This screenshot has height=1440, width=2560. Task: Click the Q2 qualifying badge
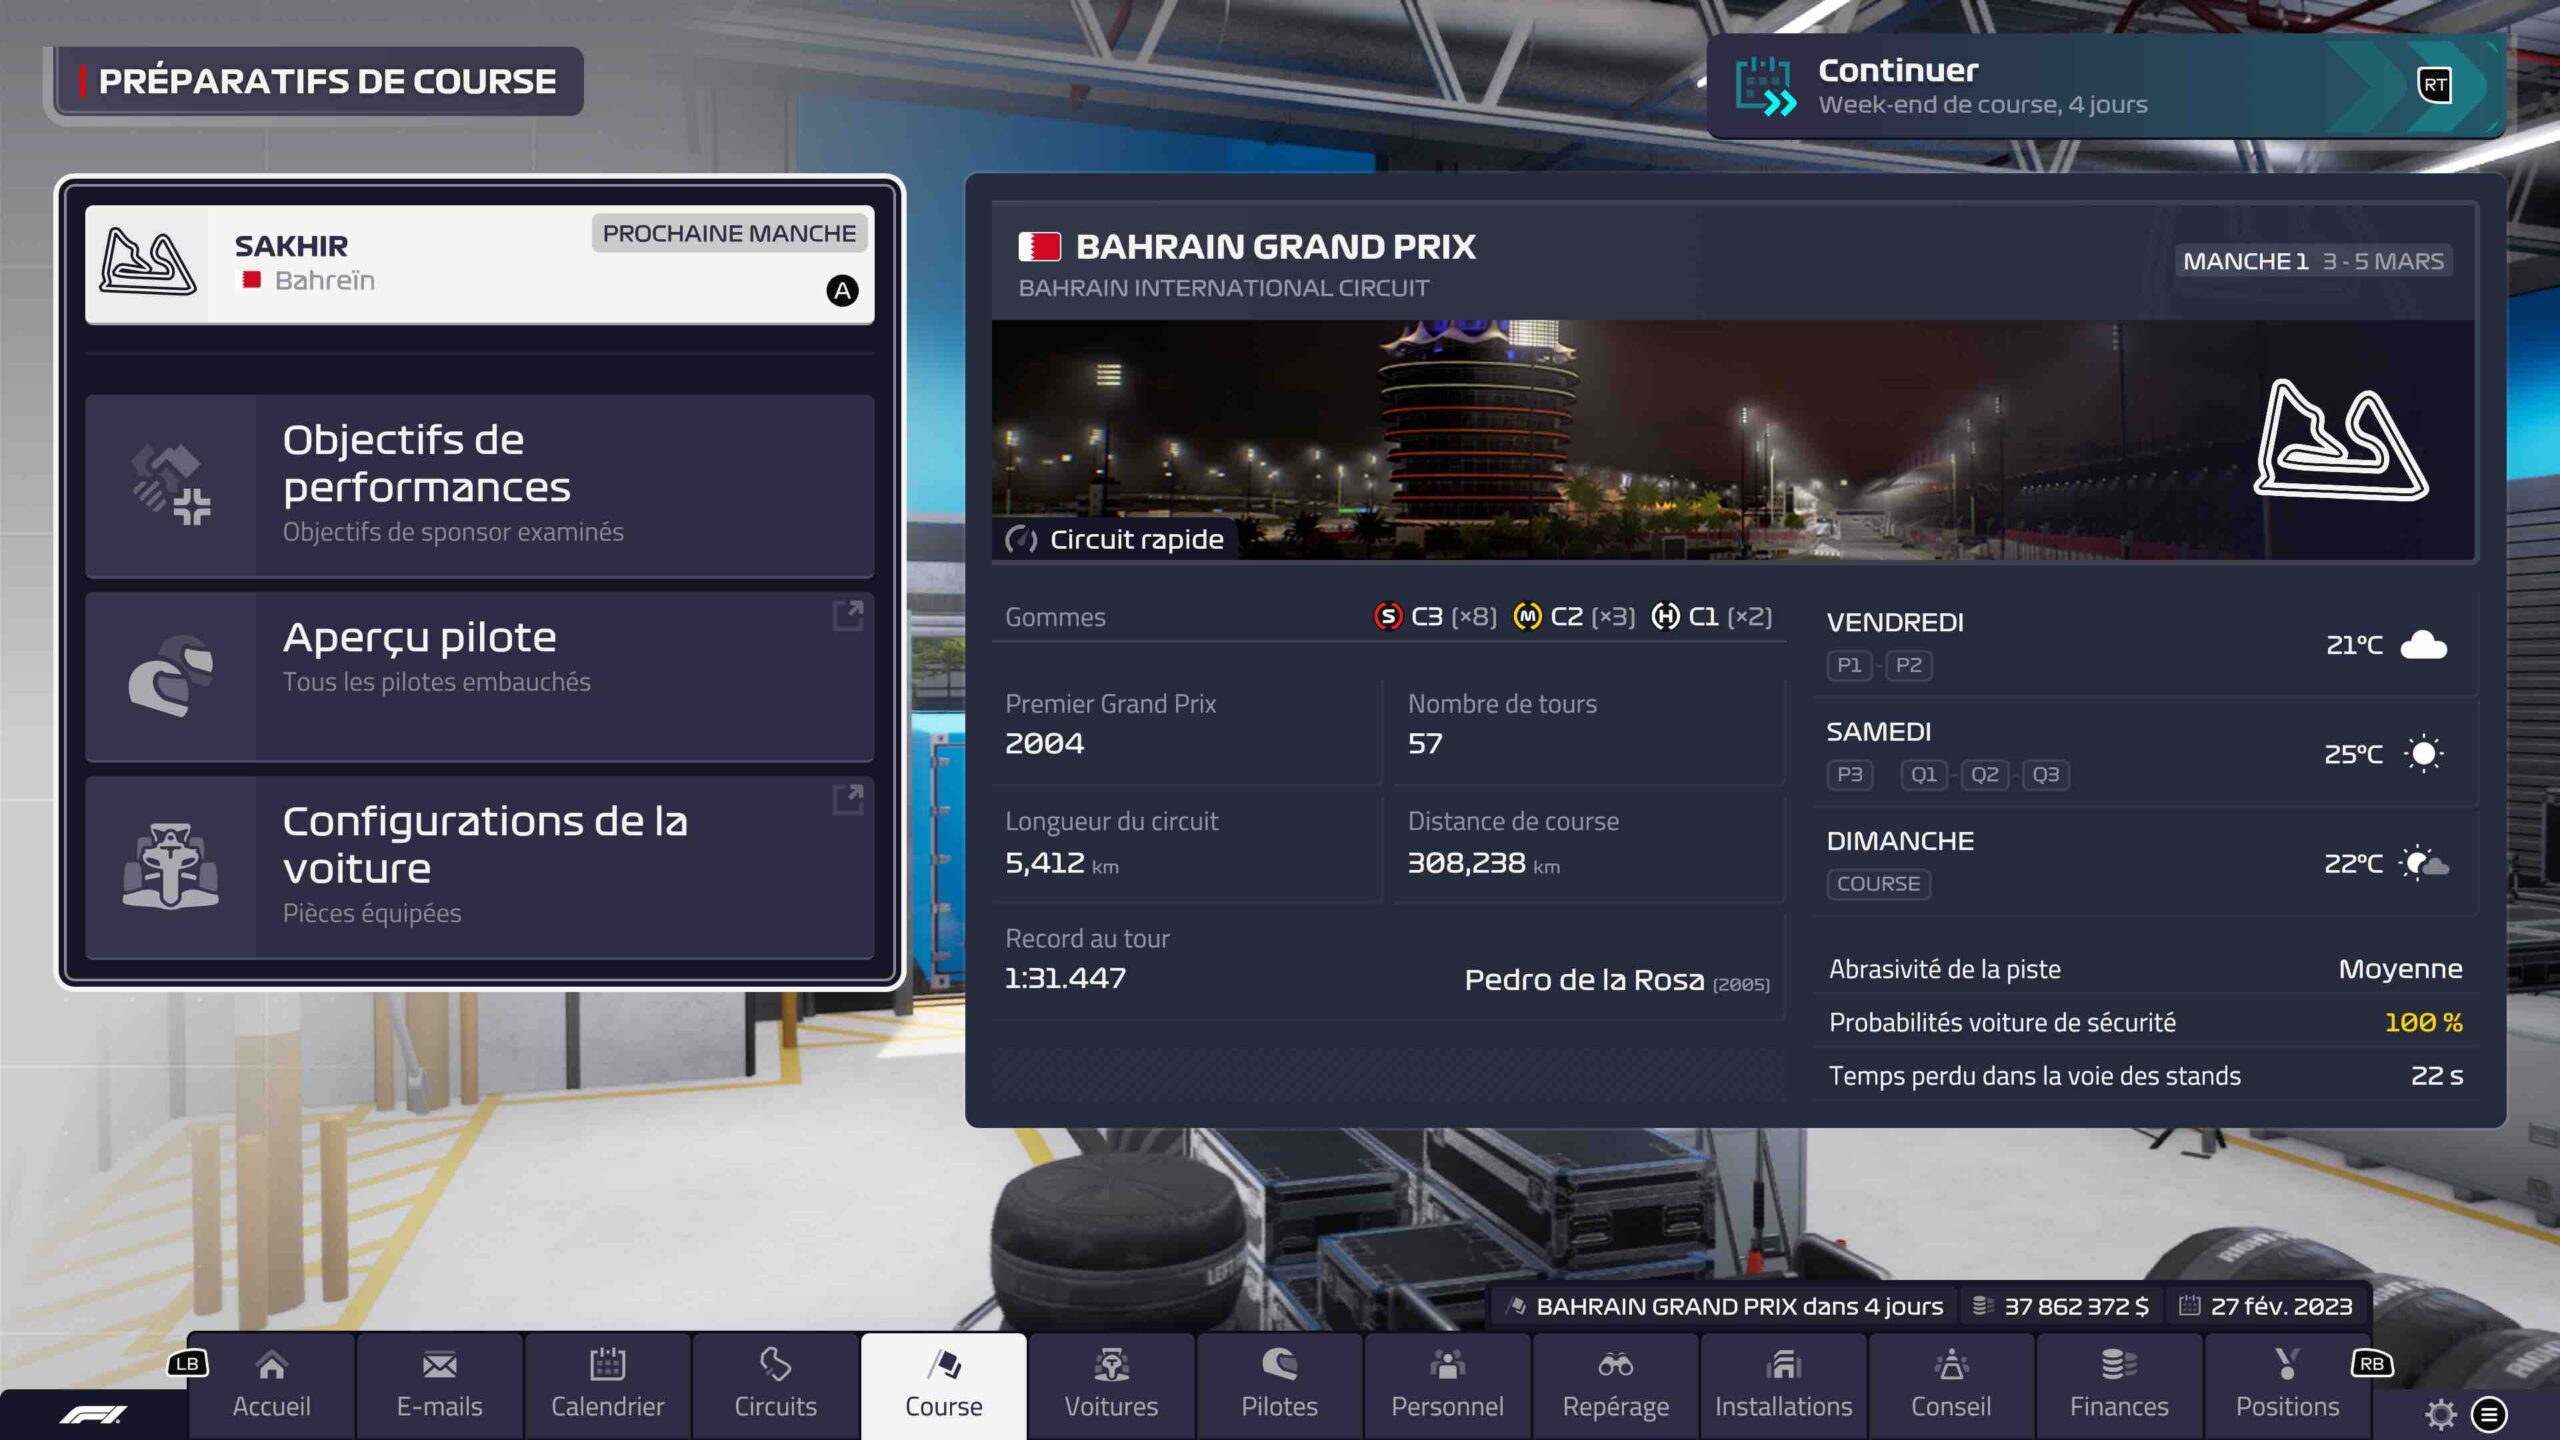click(1985, 775)
